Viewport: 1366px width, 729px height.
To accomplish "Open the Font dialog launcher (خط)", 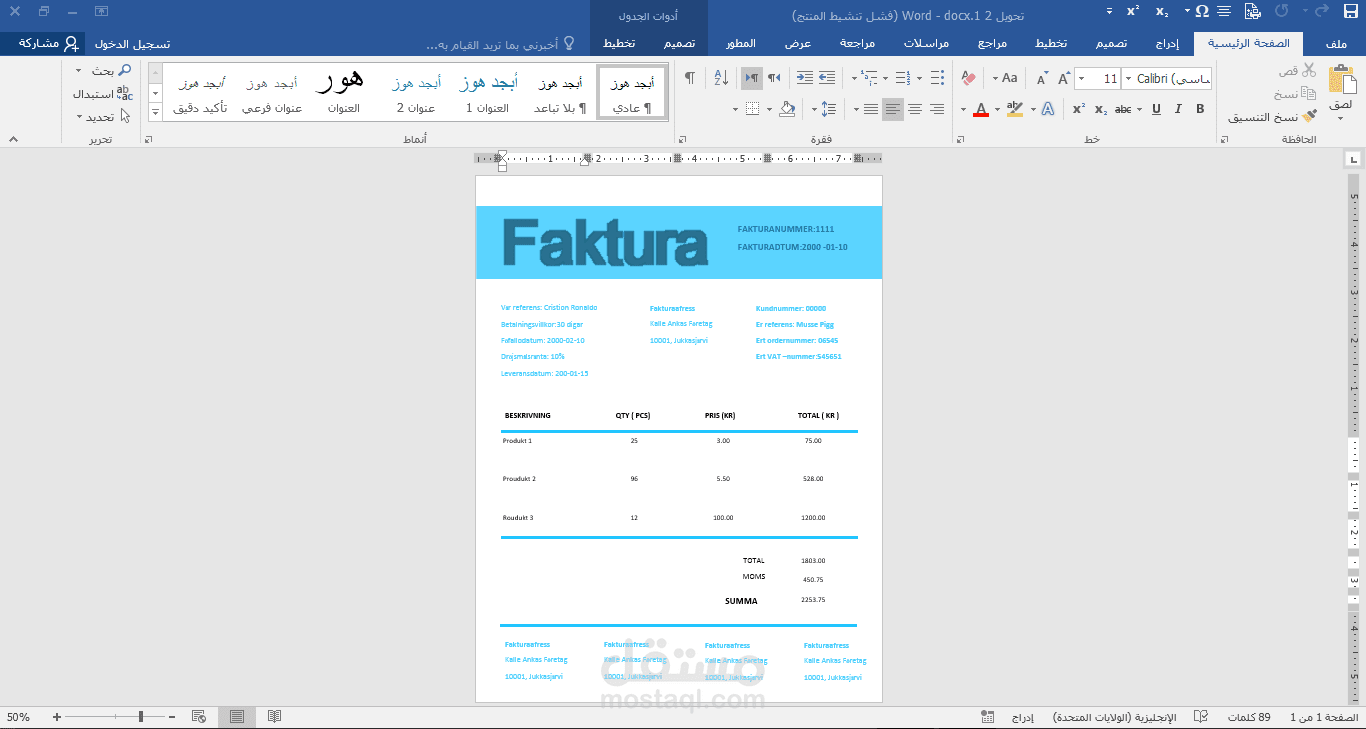I will tap(962, 140).
